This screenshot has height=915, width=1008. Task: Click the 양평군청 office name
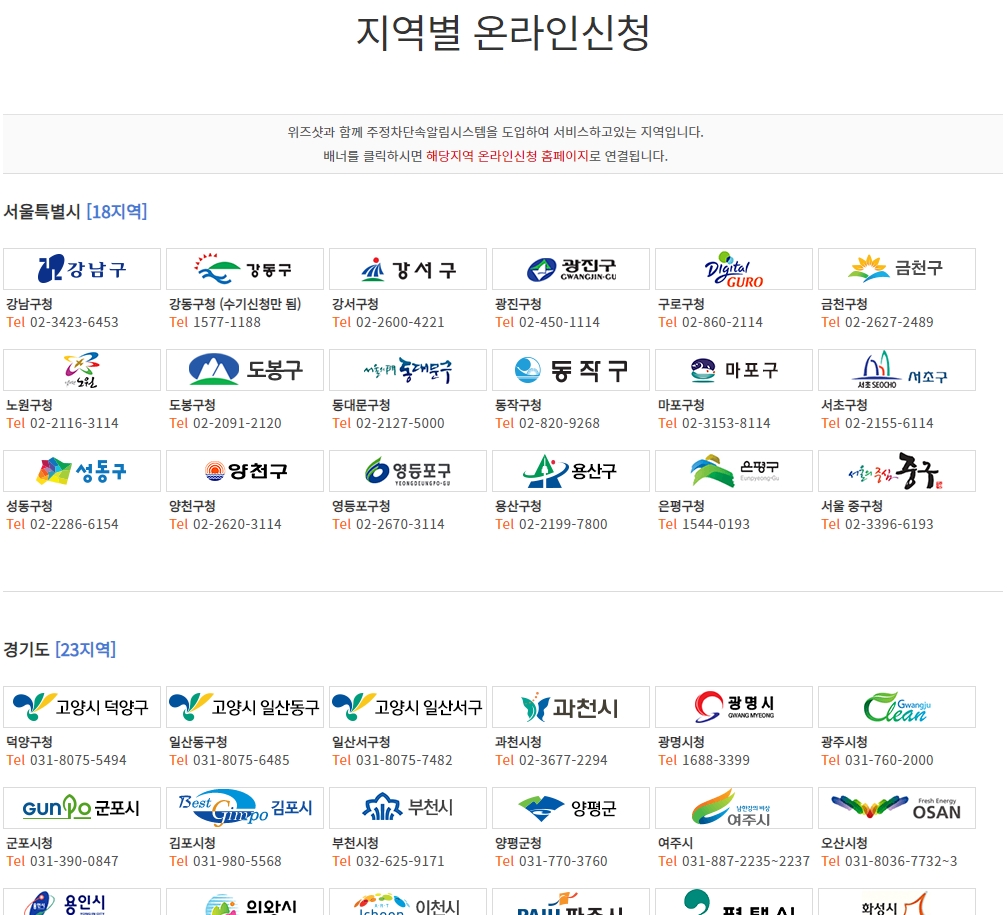coord(518,843)
